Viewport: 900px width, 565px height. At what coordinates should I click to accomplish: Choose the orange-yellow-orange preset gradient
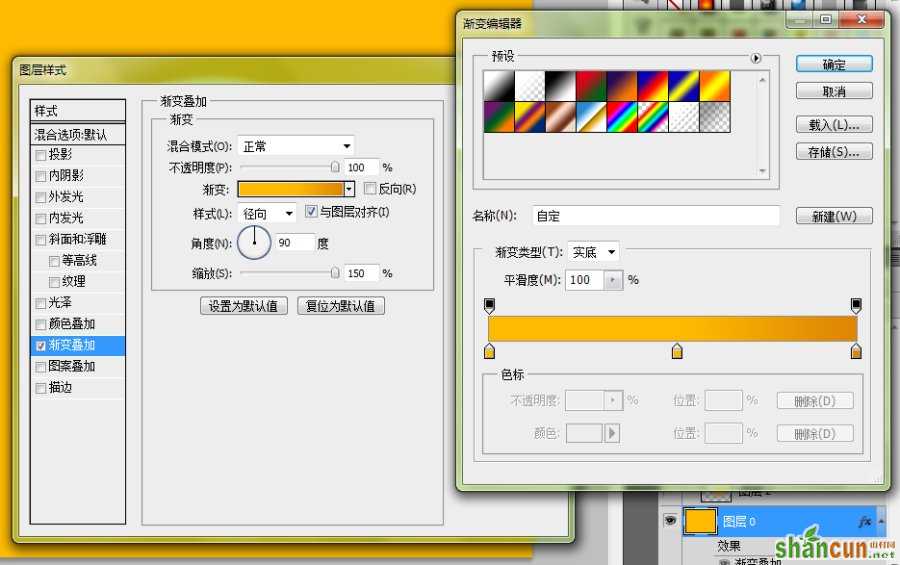[715, 86]
